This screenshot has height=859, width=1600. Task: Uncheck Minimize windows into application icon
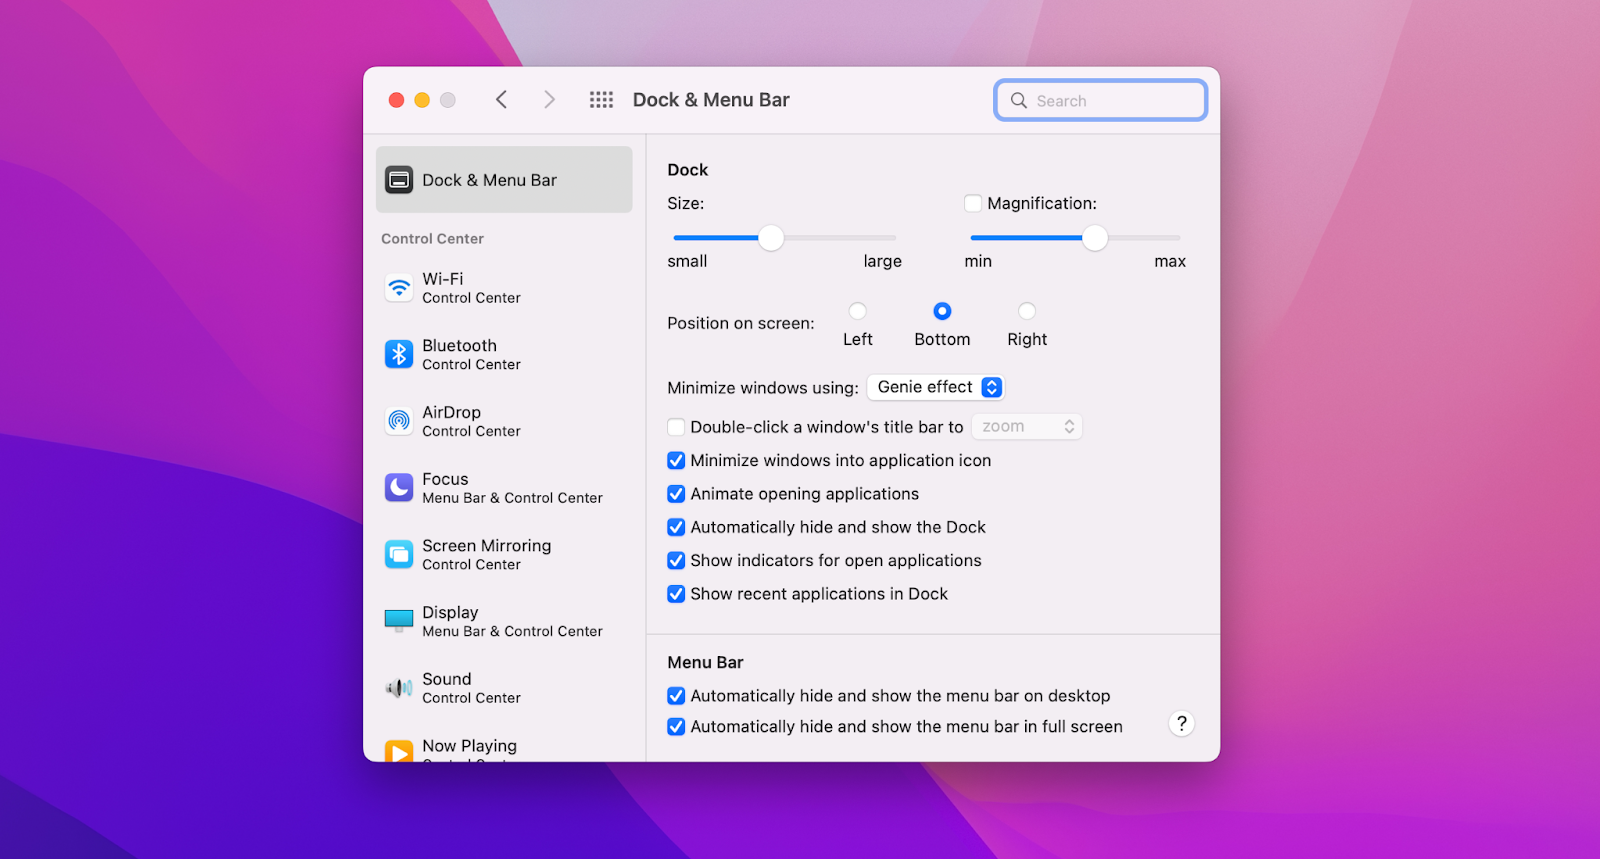676,460
